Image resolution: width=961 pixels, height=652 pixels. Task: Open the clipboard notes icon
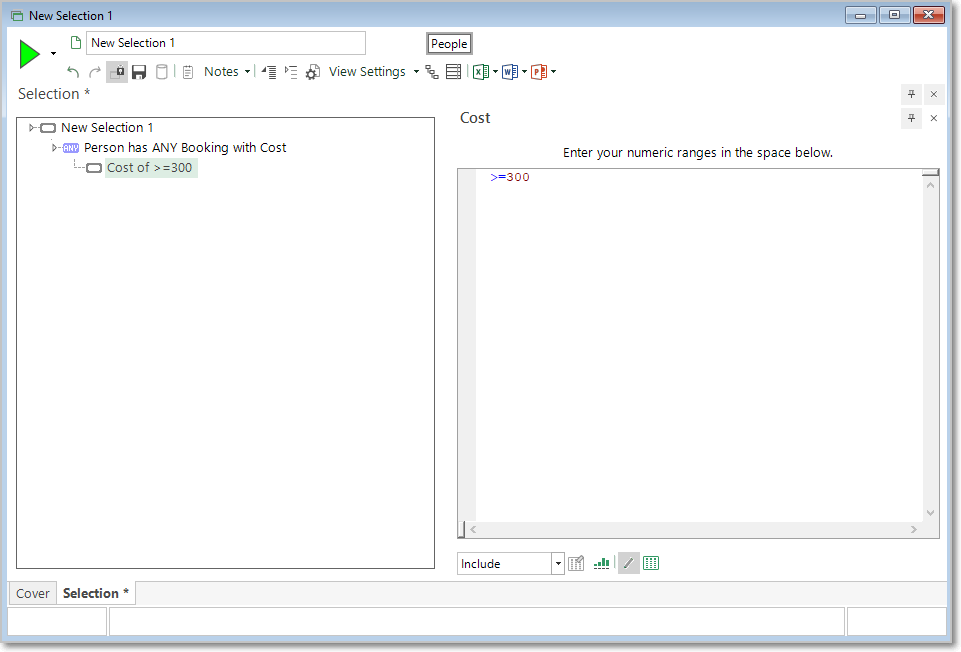coord(188,72)
